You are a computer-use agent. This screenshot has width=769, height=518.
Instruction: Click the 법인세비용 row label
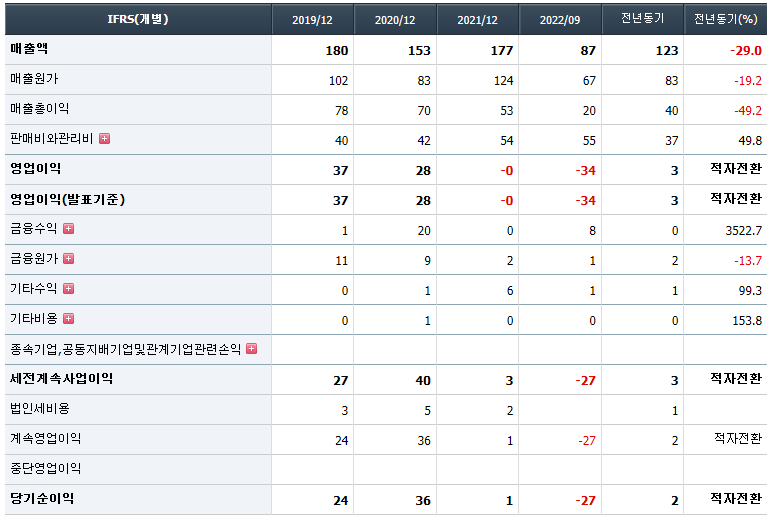[40, 409]
